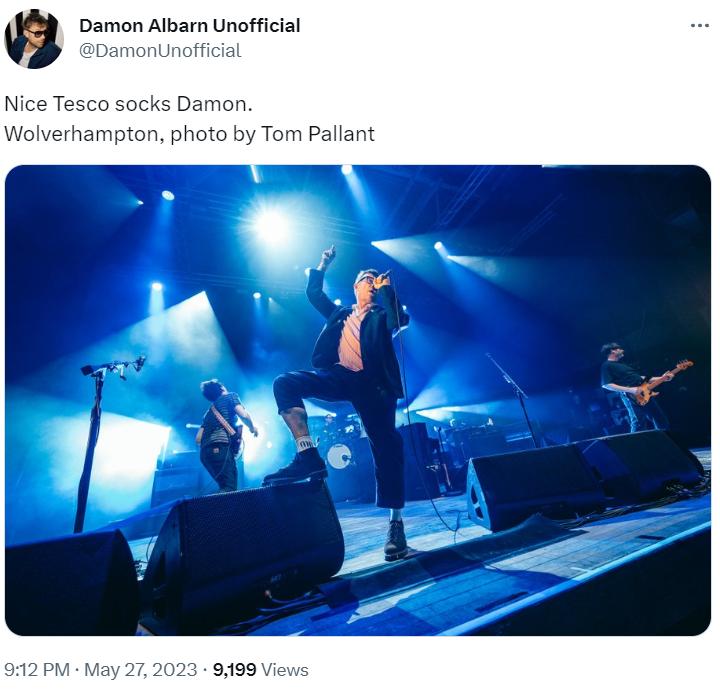Click the 'Wolverhampton, photo by Tom Pallant' line
Image resolution: width=720 pixels, height=689 pixels.
[189, 133]
